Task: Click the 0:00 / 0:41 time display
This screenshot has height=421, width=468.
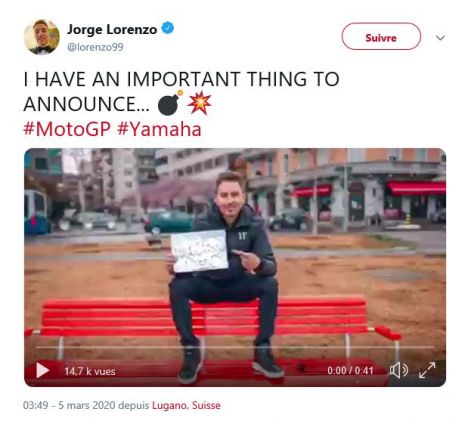Action: [x=350, y=370]
